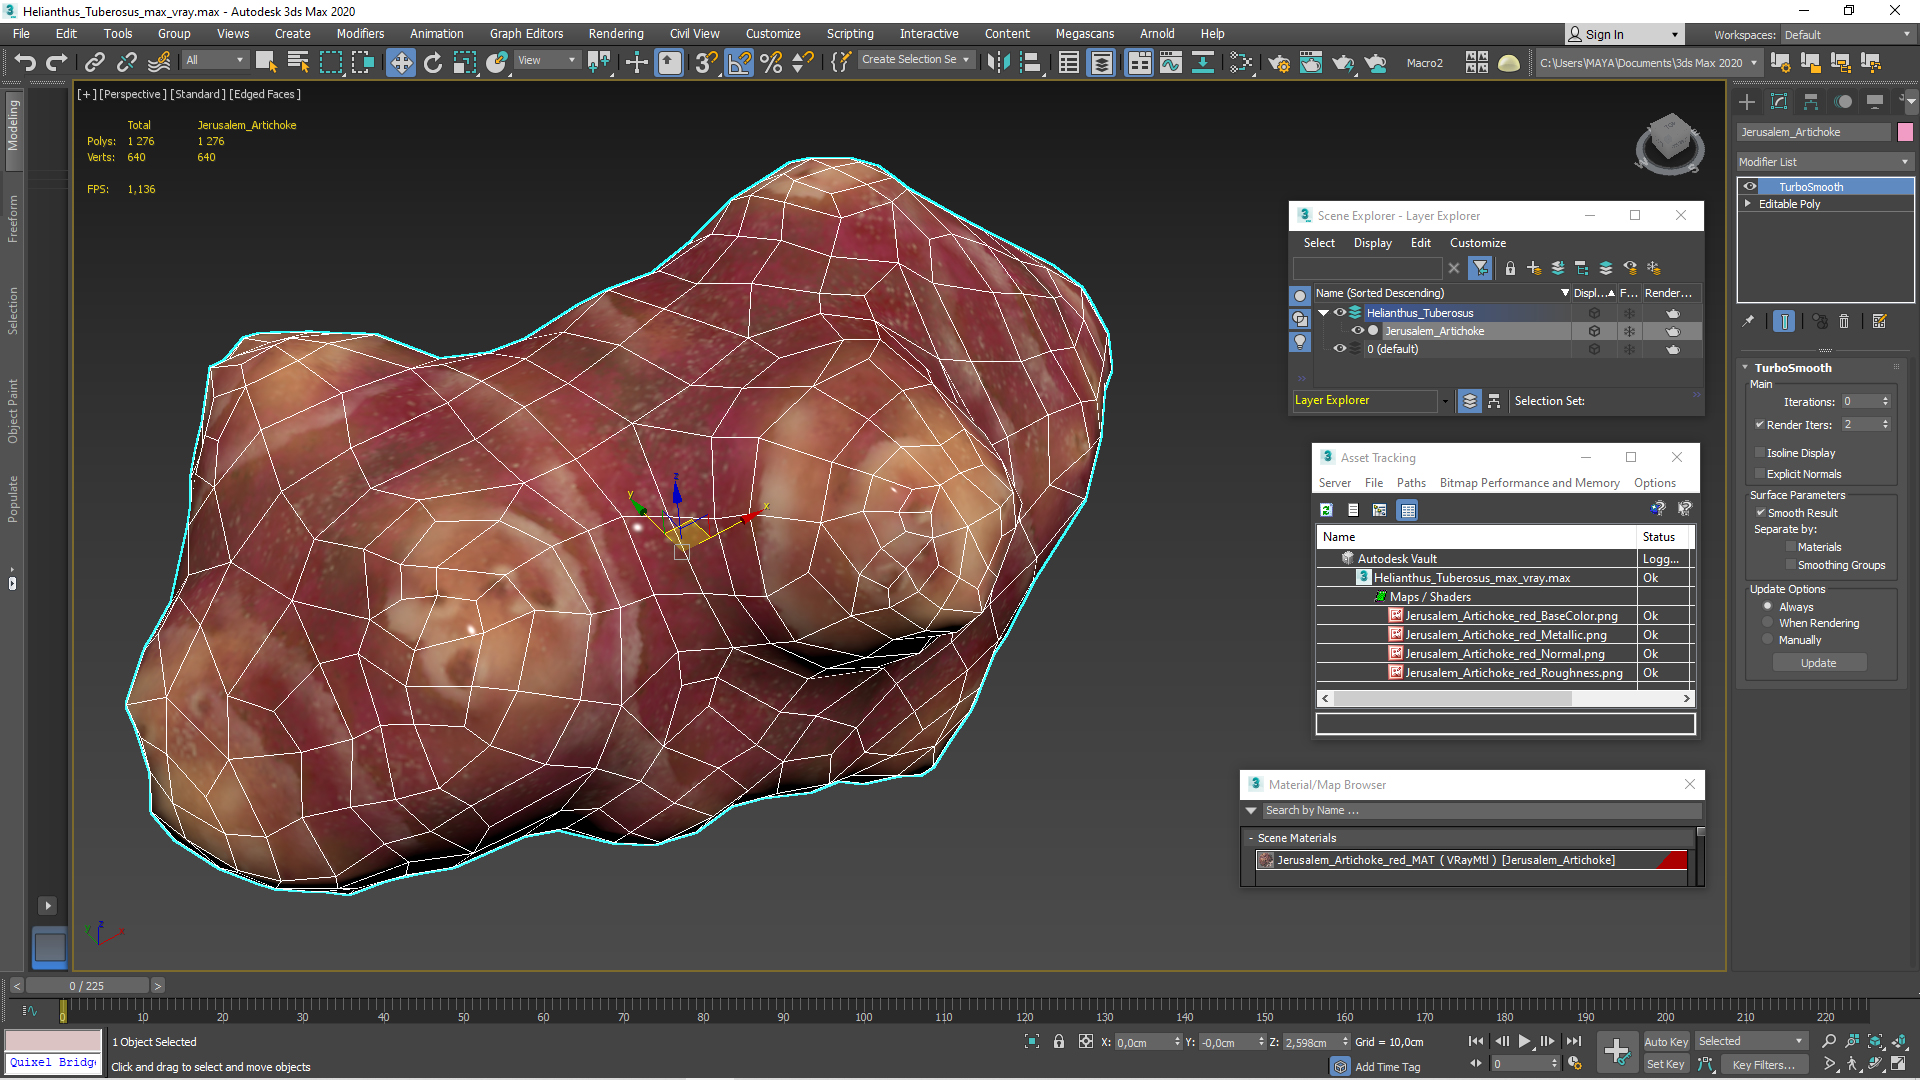Open the Megascans menu
Viewport: 1920px width, 1080px height.
point(1084,33)
